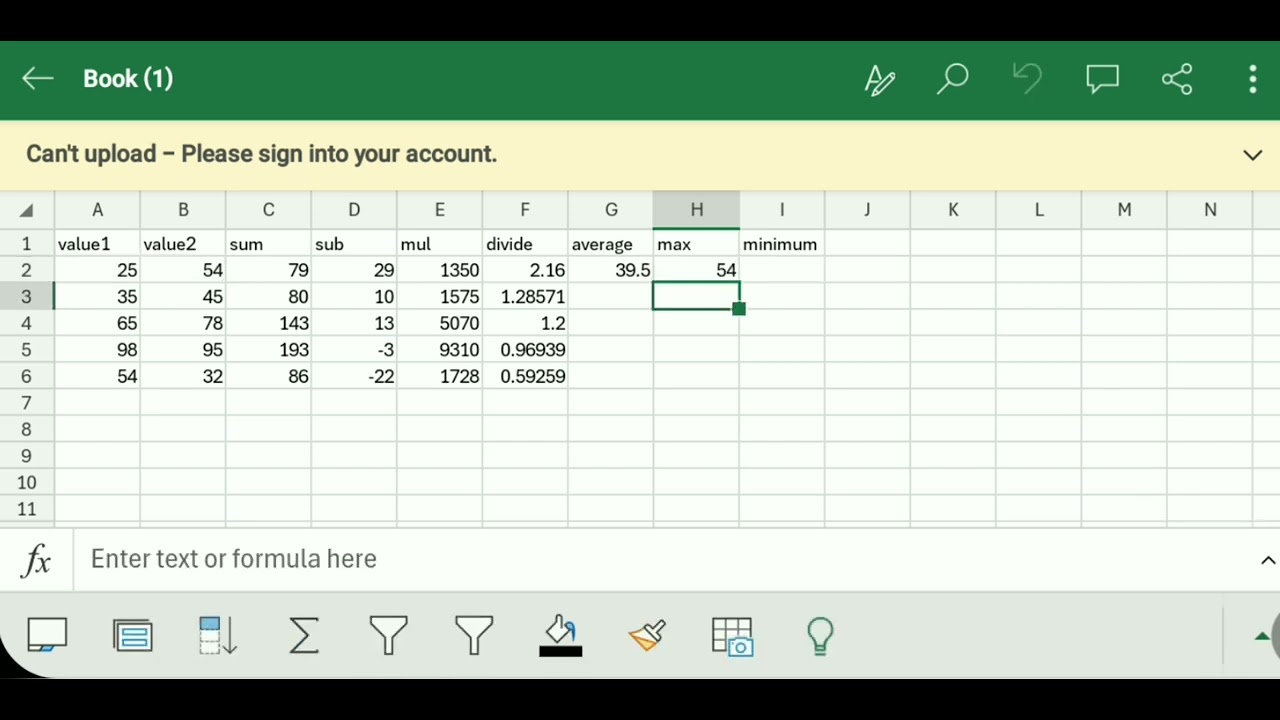This screenshot has height=720, width=1280.
Task: Select column H header
Action: (696, 210)
